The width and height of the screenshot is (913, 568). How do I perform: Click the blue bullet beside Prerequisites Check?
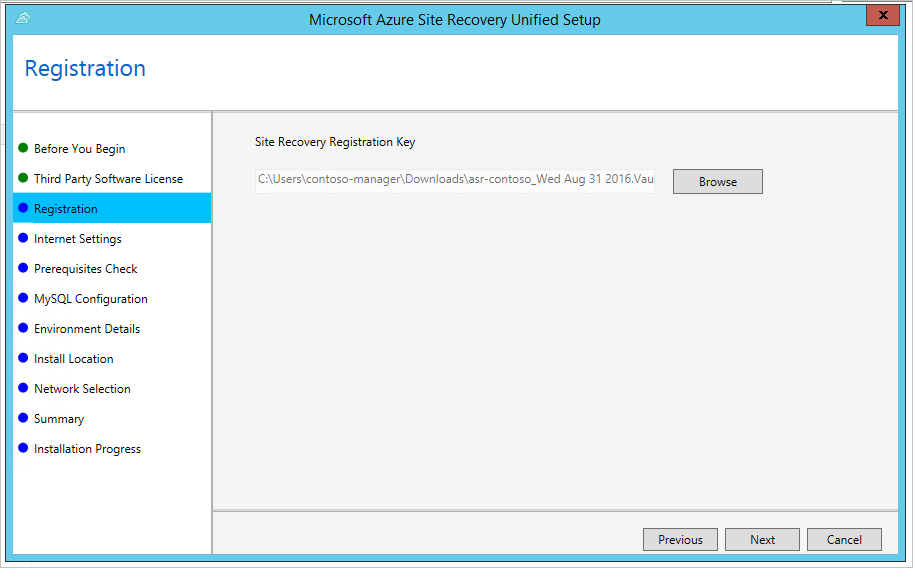tap(23, 267)
